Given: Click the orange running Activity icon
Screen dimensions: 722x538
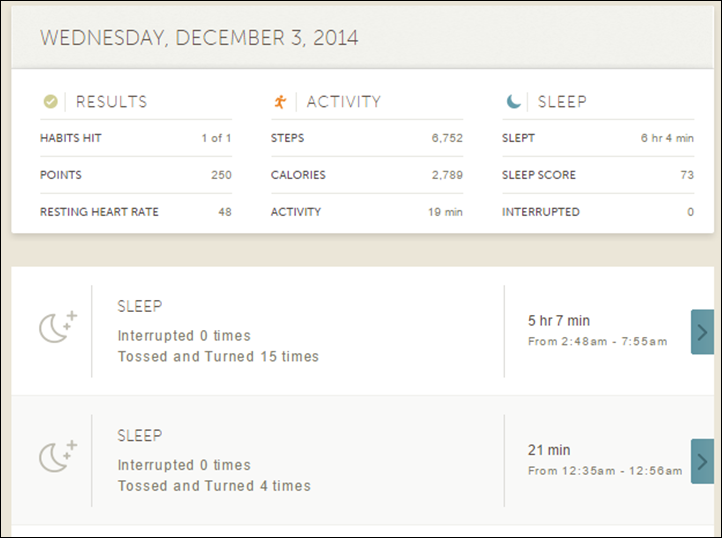Looking at the screenshot, I should tap(280, 101).
